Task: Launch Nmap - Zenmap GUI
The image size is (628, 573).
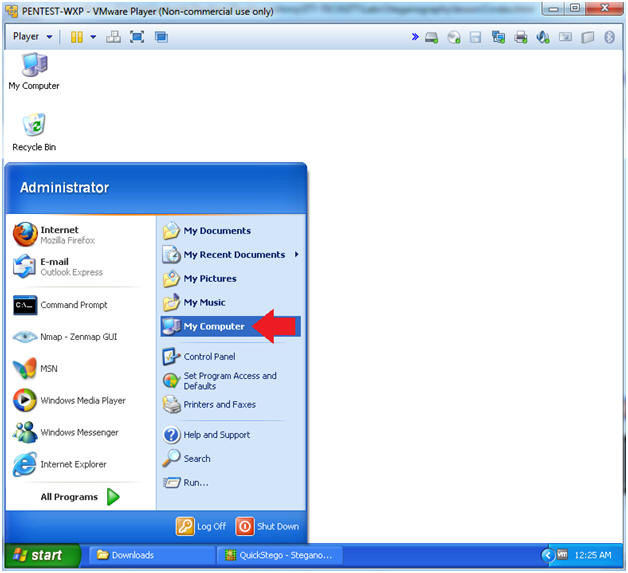Action: point(78,337)
